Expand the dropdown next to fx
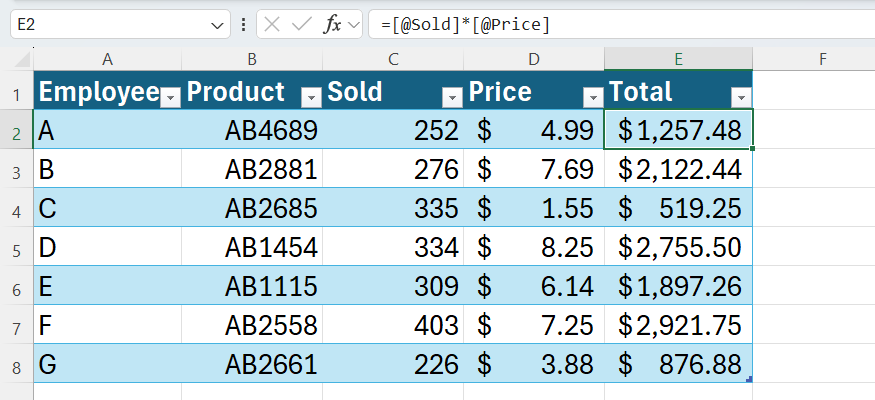 coord(353,25)
